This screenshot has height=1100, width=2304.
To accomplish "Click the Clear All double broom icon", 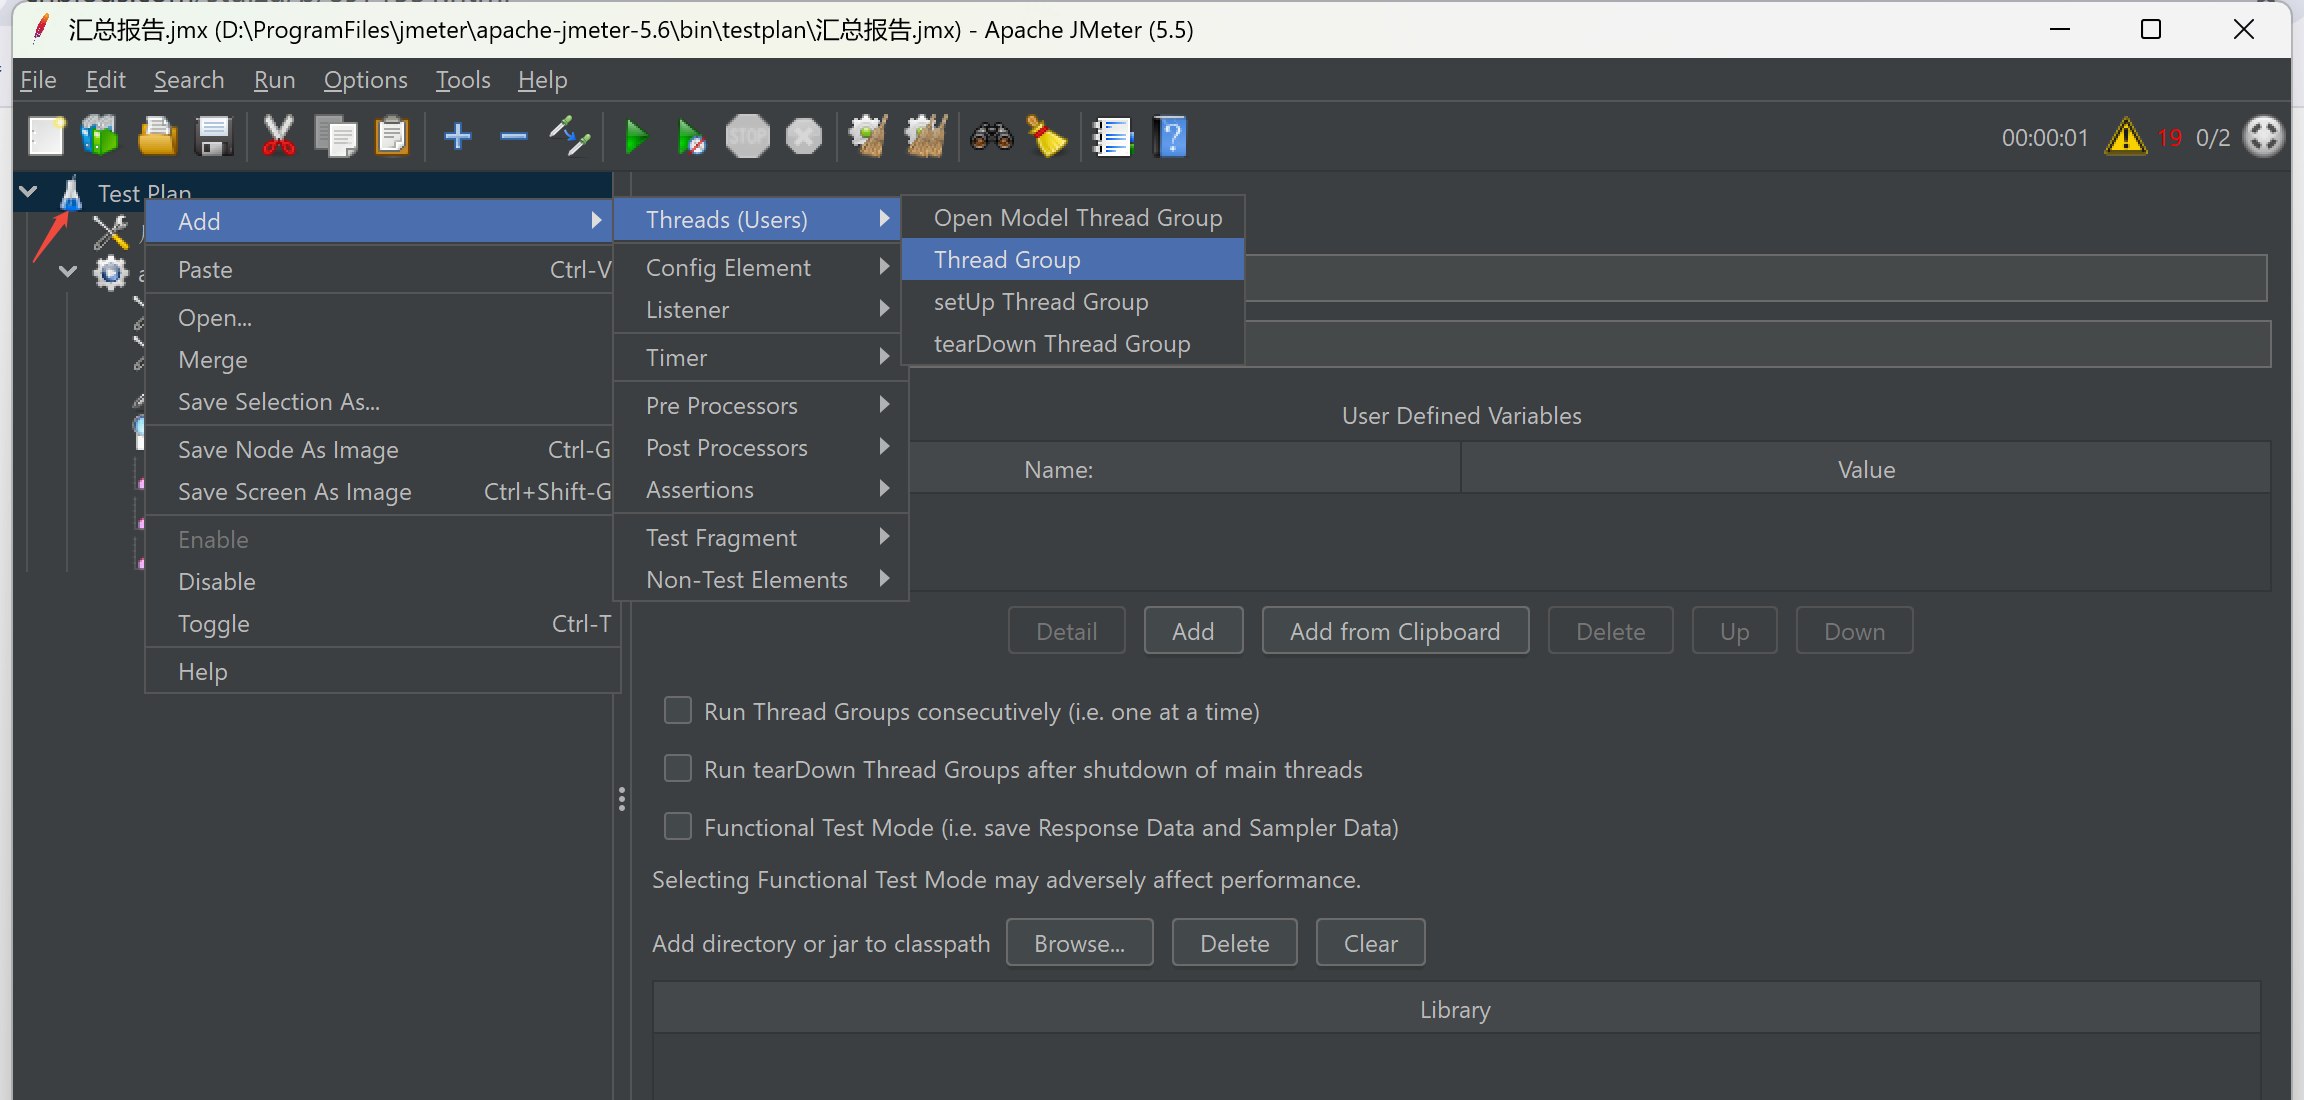I will point(926,137).
